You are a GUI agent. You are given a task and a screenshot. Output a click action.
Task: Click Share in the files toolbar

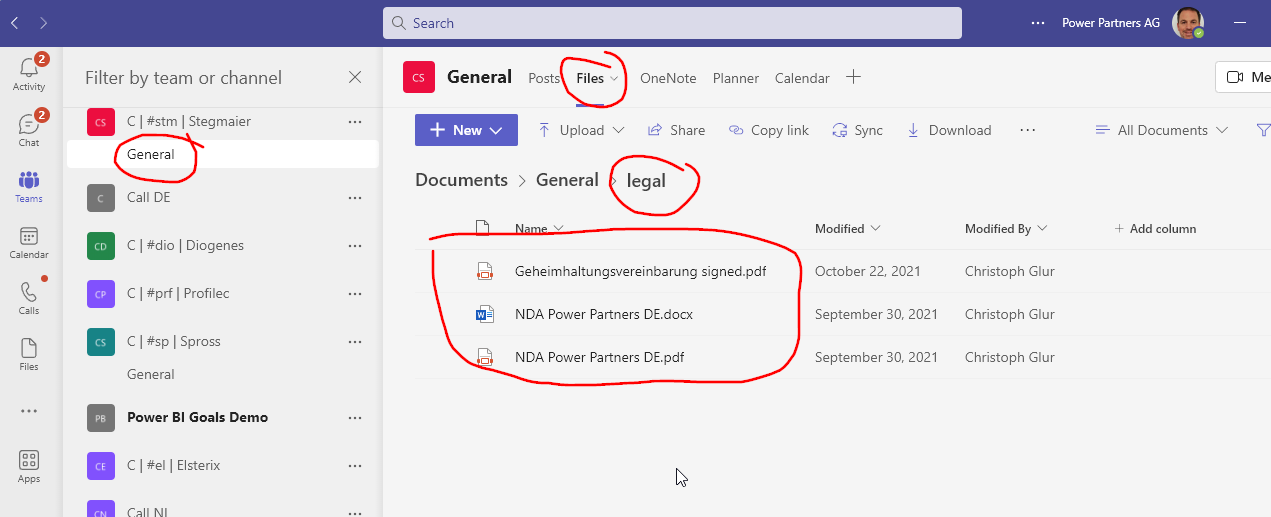[676, 130]
